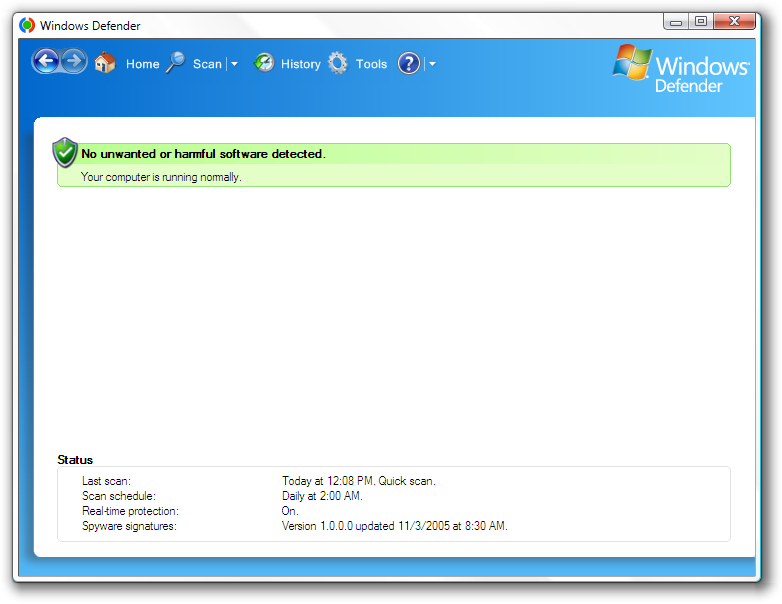Start a scan via Scan label
The image size is (782, 604).
[207, 64]
